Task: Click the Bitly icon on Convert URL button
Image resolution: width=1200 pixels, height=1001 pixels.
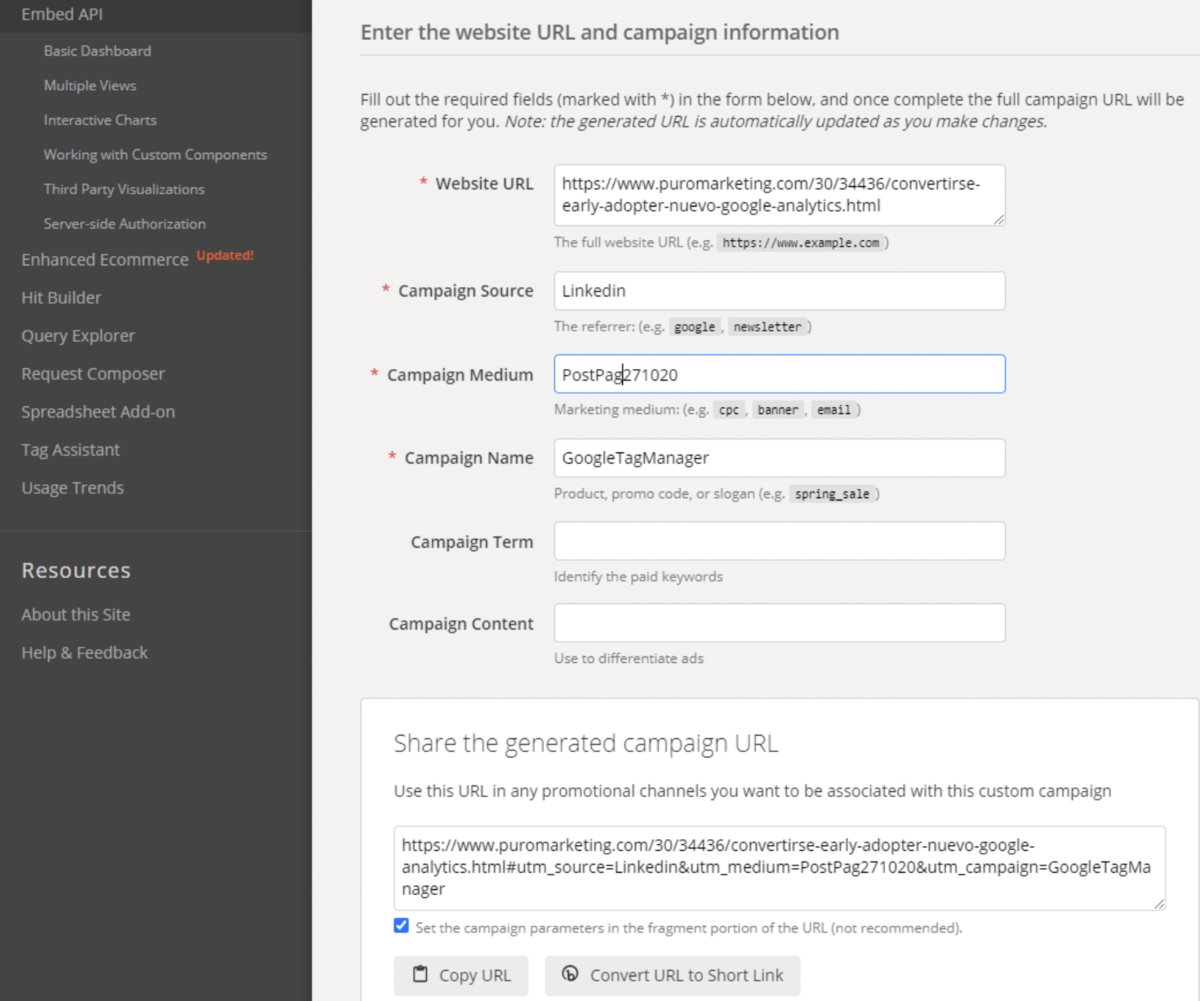Action: [571, 974]
